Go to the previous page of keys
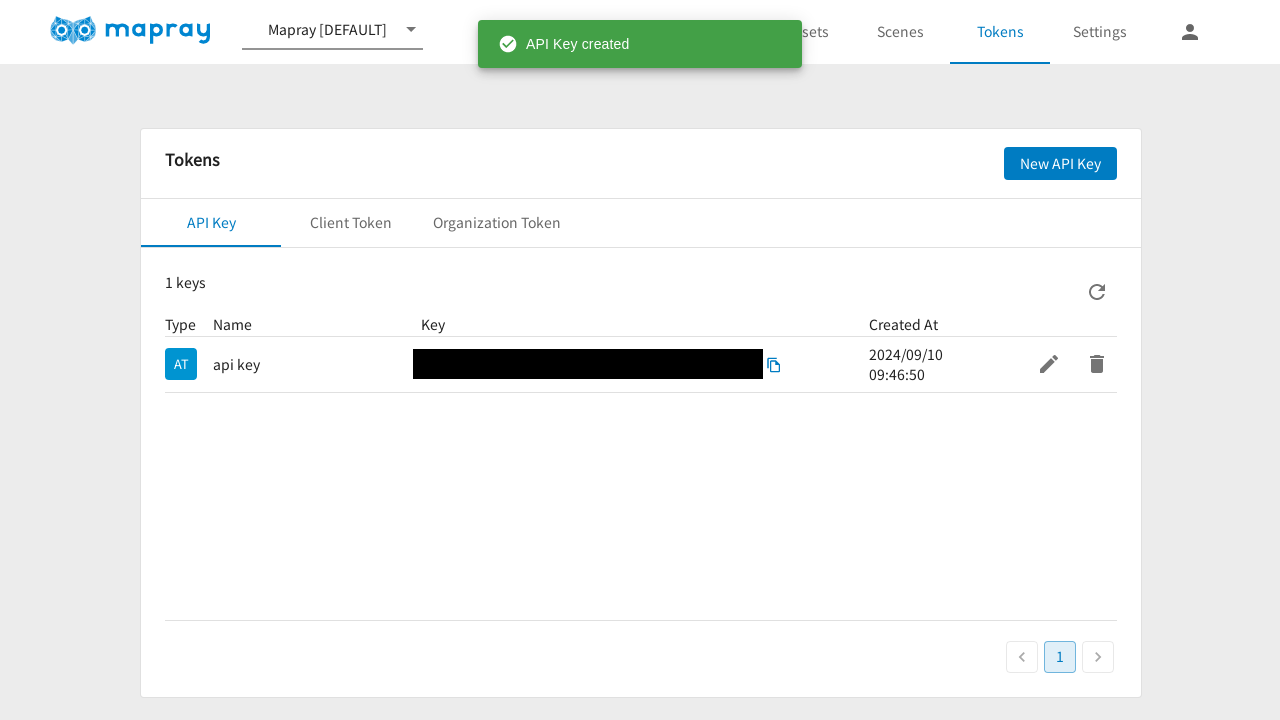This screenshot has height=720, width=1280. (1021, 657)
